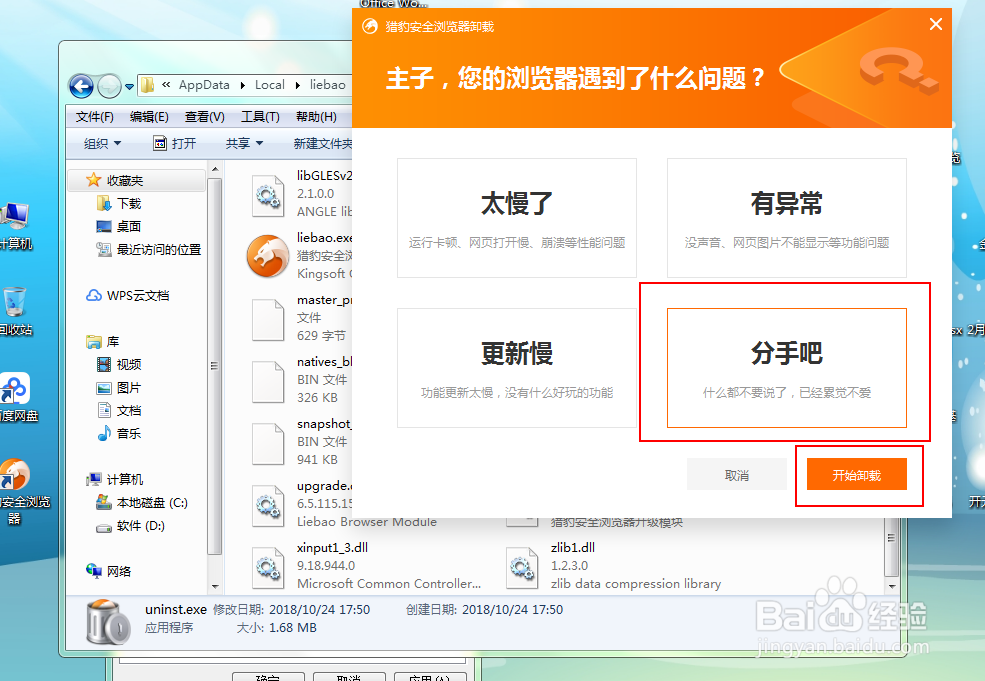Click the upgrade file gear icon

268,506
